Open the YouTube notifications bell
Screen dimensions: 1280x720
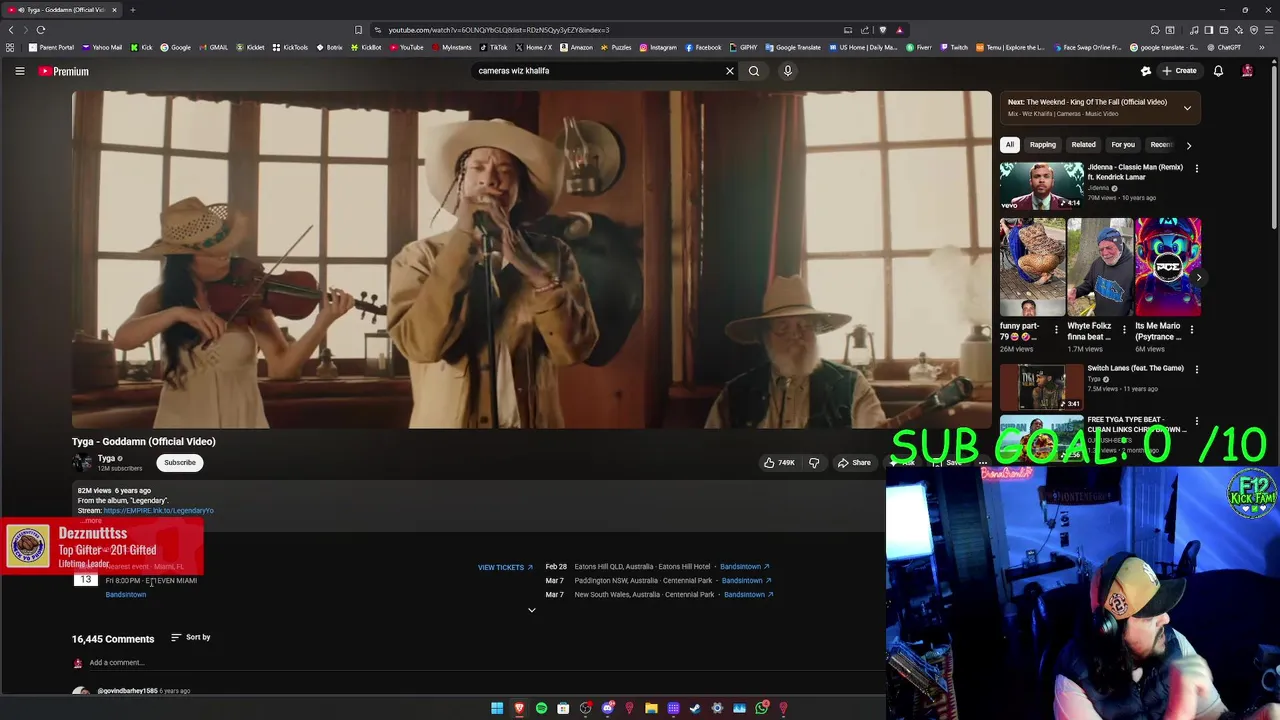pos(1218,71)
